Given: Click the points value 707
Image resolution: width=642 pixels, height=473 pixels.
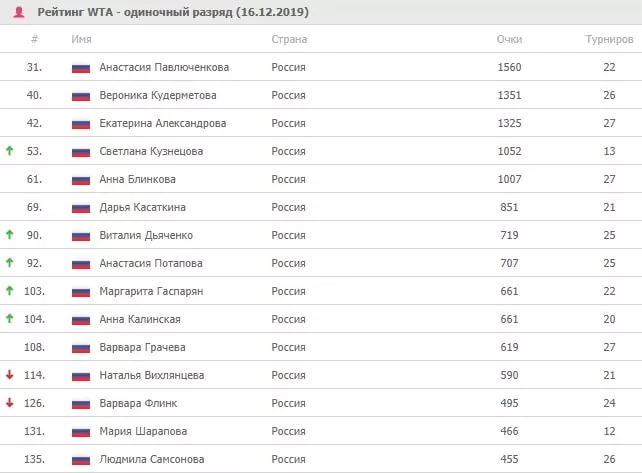Looking at the screenshot, I should (x=509, y=263).
